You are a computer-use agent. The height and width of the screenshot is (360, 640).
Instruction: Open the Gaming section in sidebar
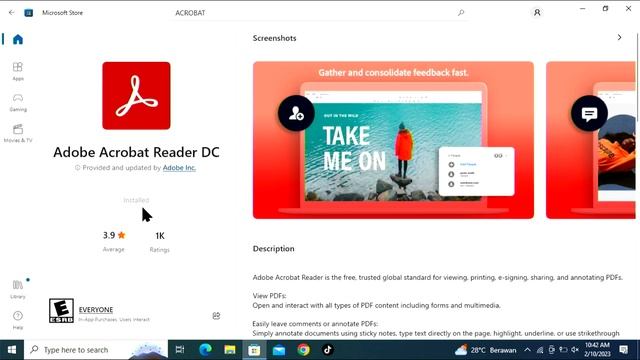[x=18, y=102]
